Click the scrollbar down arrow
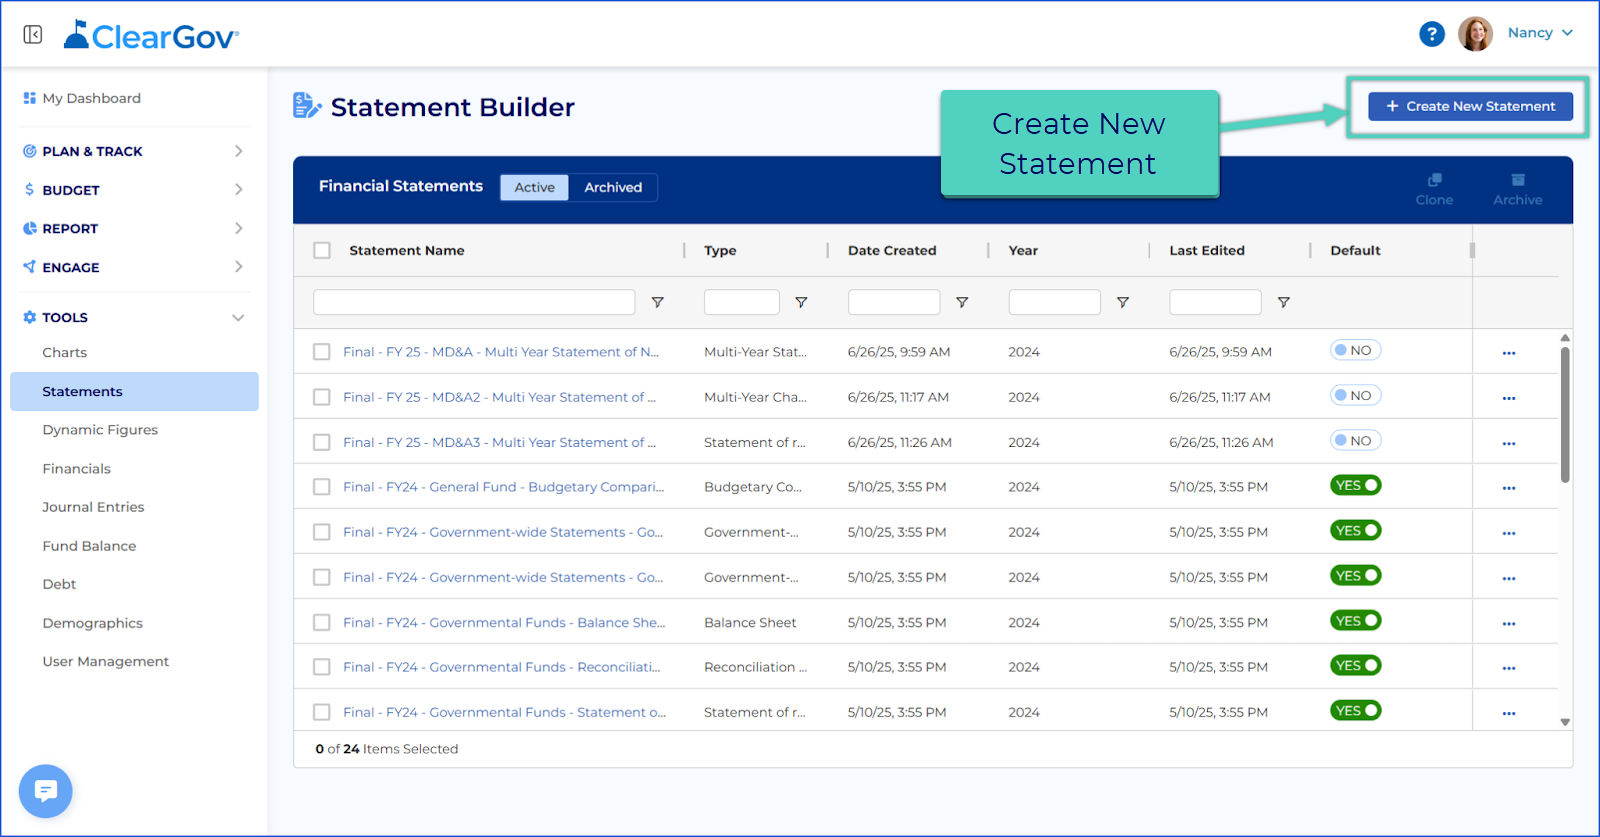The width and height of the screenshot is (1600, 837). [1565, 722]
